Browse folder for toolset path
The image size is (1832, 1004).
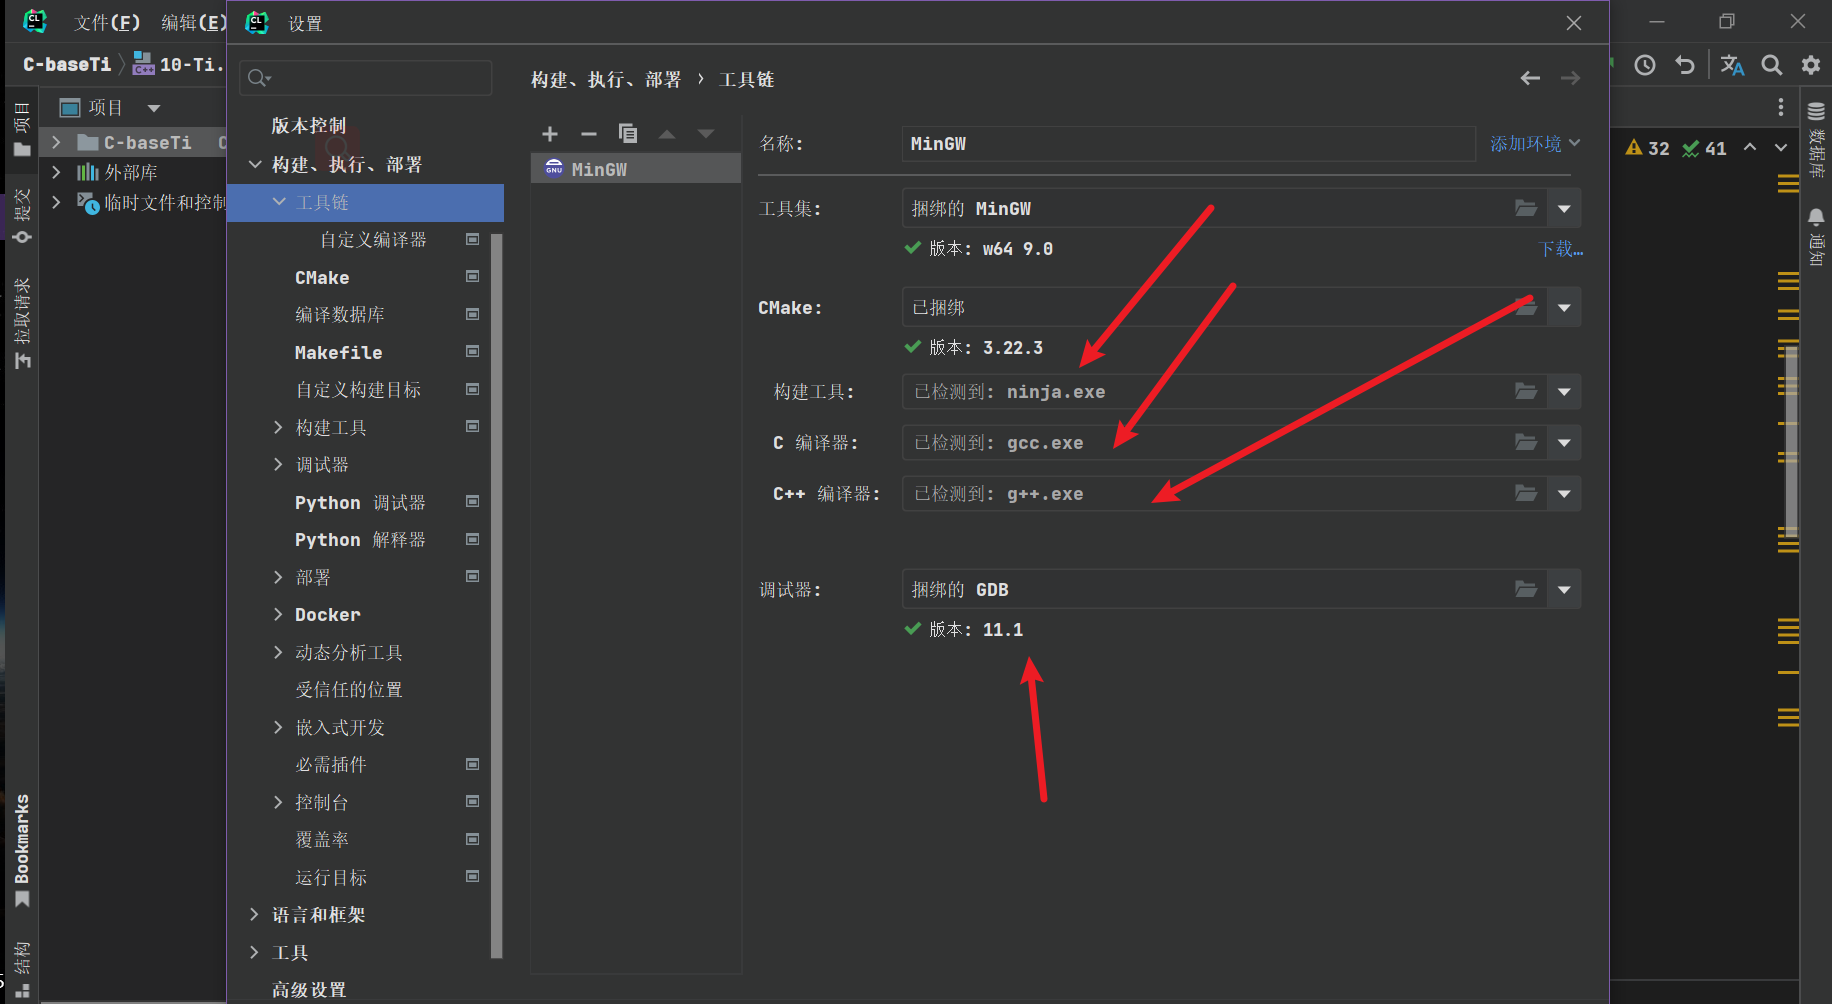click(1526, 208)
